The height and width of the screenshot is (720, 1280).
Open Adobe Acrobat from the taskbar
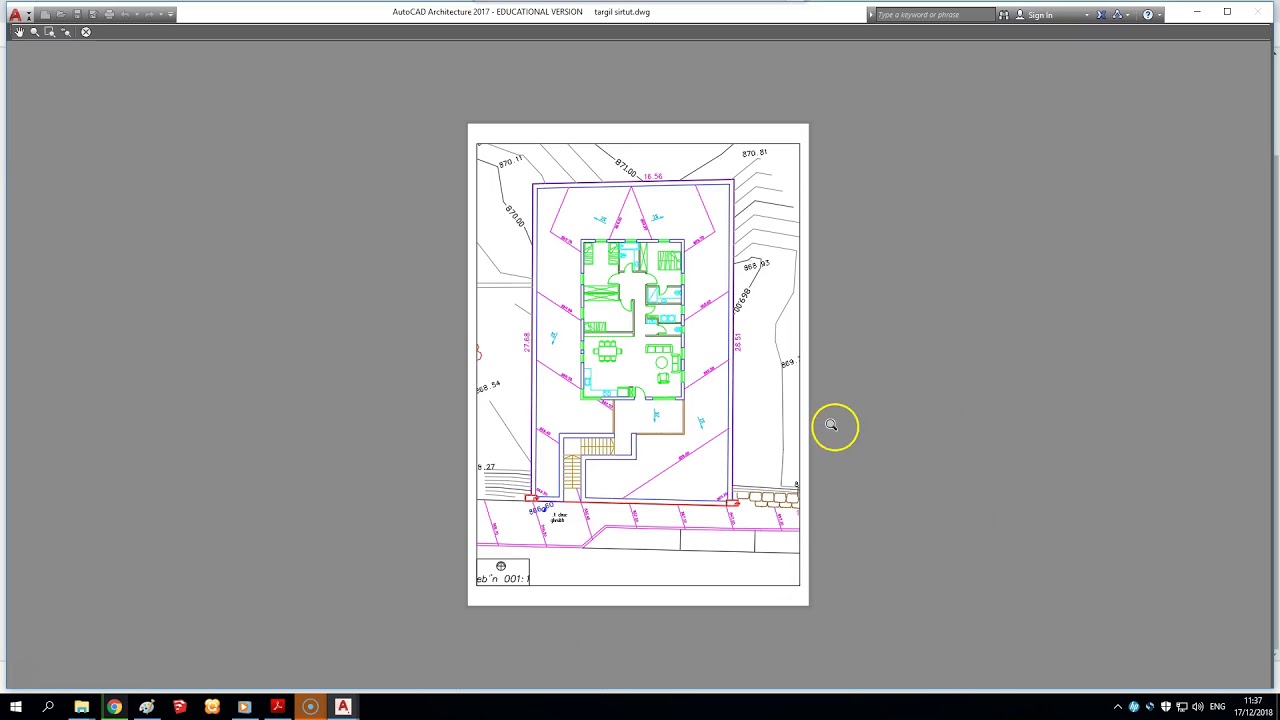(x=277, y=707)
